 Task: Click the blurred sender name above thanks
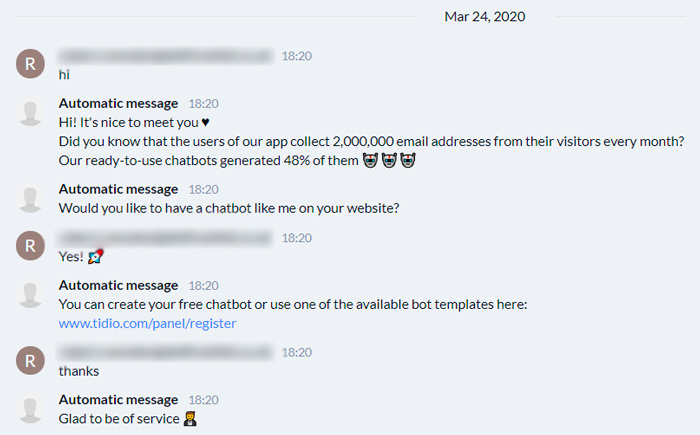(166, 352)
